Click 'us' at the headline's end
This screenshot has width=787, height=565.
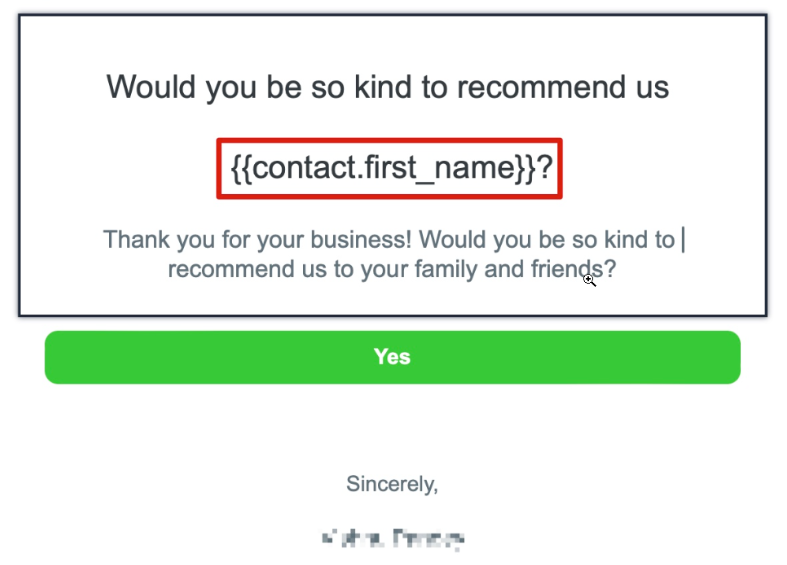coord(650,87)
